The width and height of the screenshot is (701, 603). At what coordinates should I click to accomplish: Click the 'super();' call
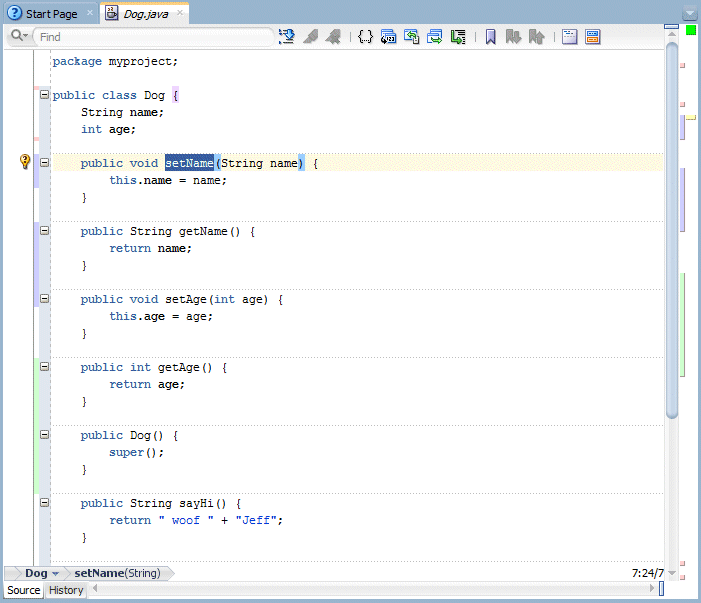coord(136,452)
